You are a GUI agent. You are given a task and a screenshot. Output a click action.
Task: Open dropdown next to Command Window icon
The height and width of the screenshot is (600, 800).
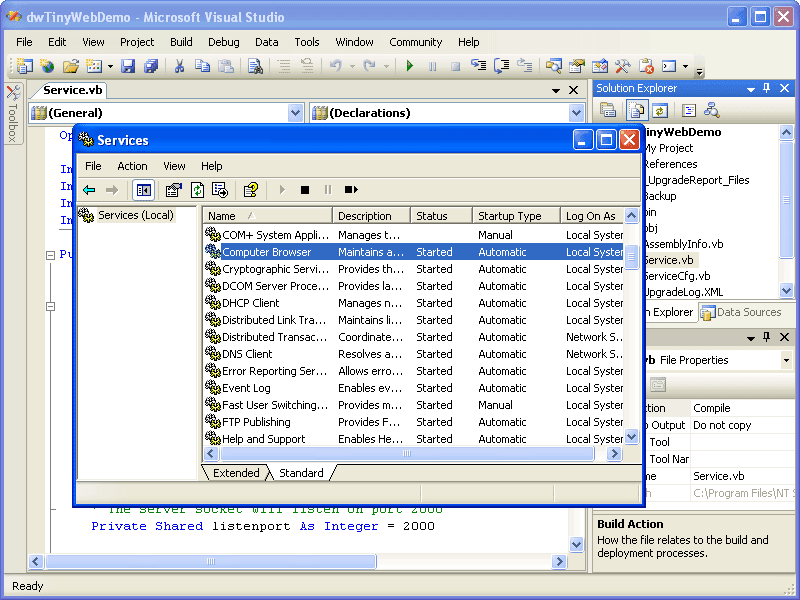pos(685,66)
